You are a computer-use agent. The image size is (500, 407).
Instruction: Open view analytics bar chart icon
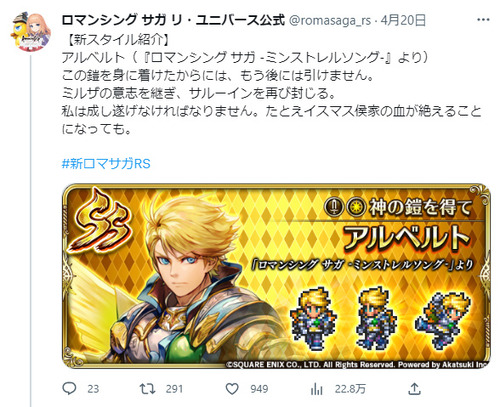coord(316,389)
